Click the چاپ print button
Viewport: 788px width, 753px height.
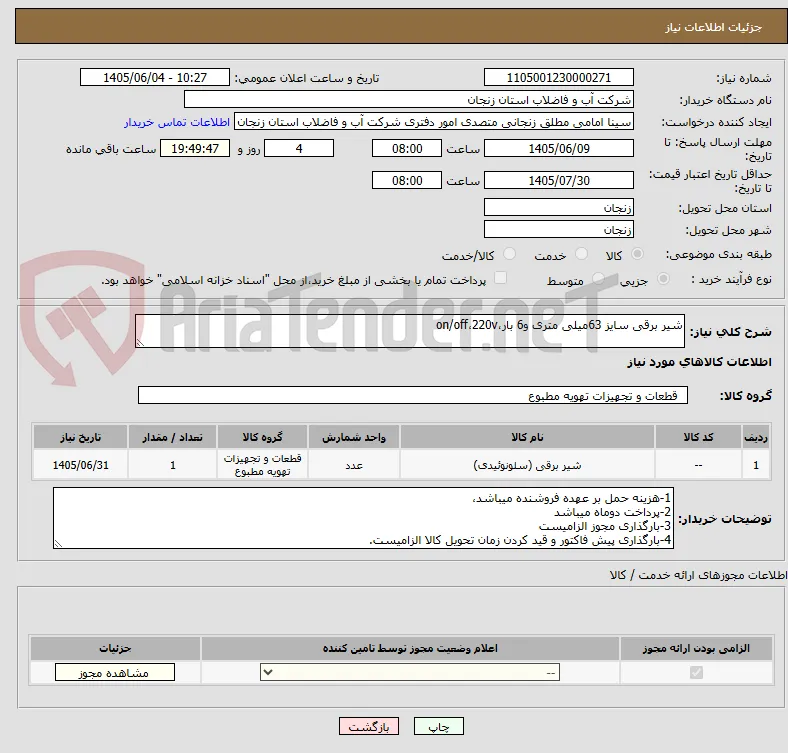(x=439, y=726)
